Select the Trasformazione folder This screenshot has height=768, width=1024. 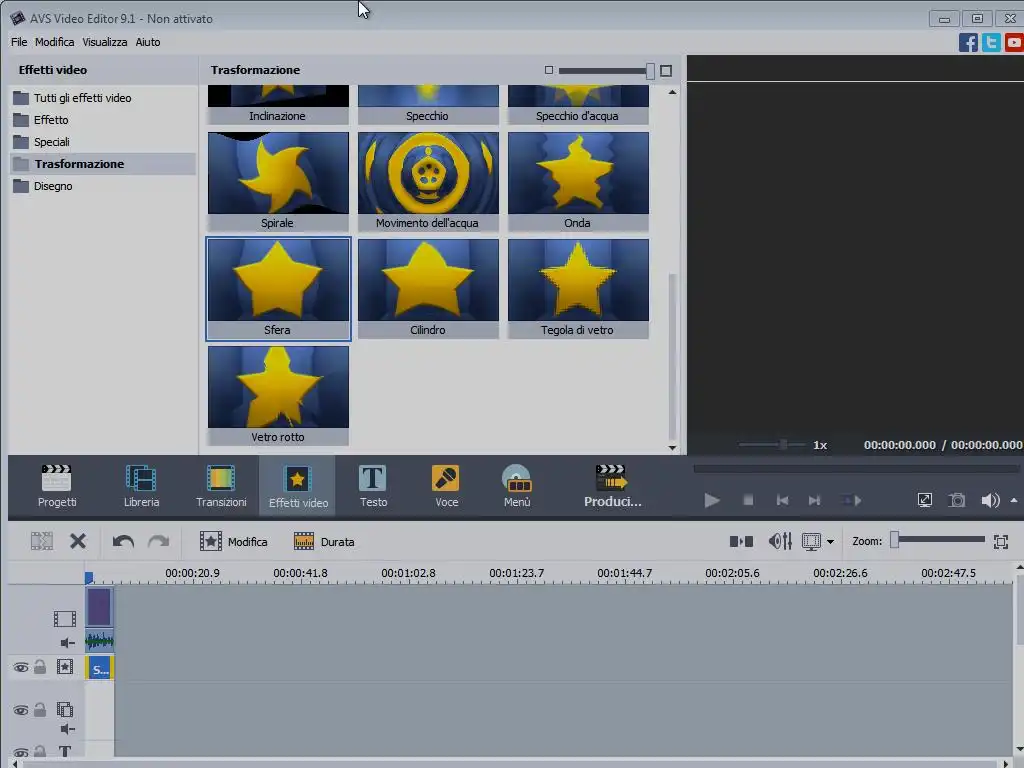tap(103, 164)
